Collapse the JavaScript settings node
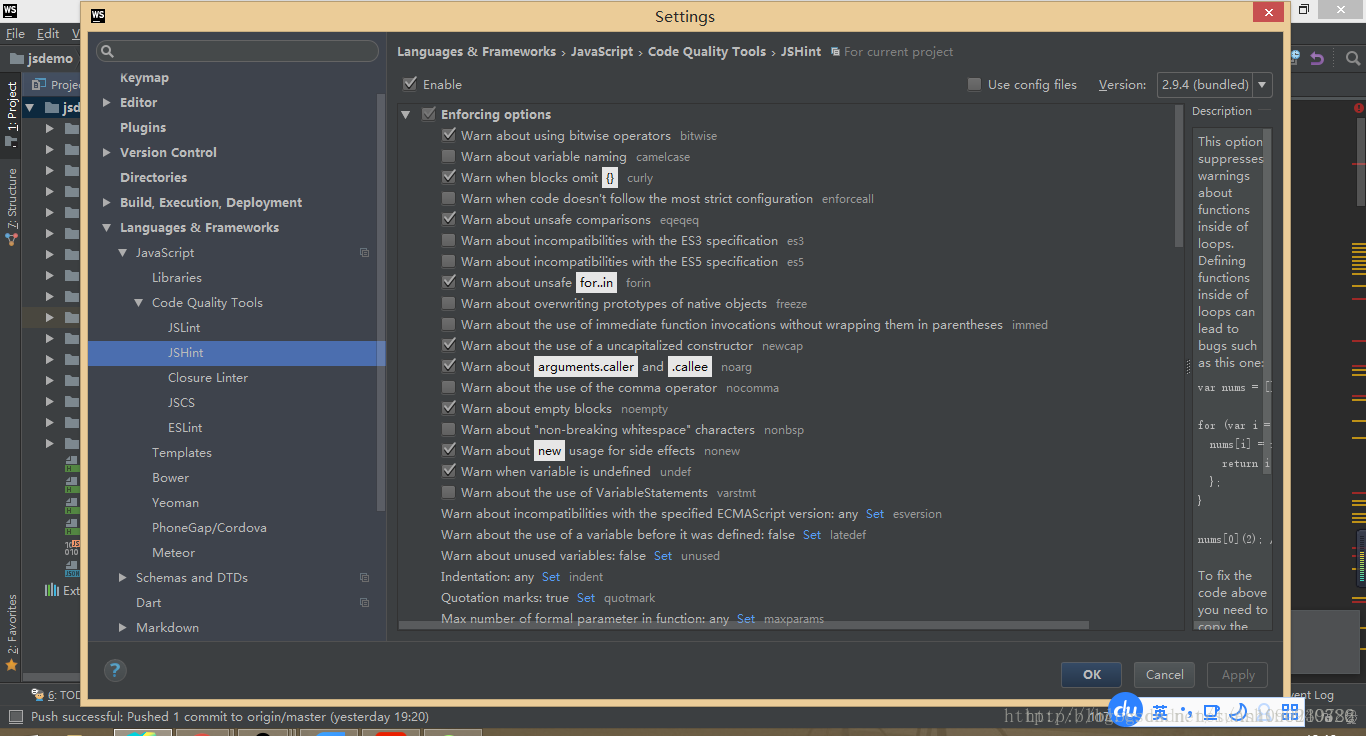1366x736 pixels. [123, 253]
